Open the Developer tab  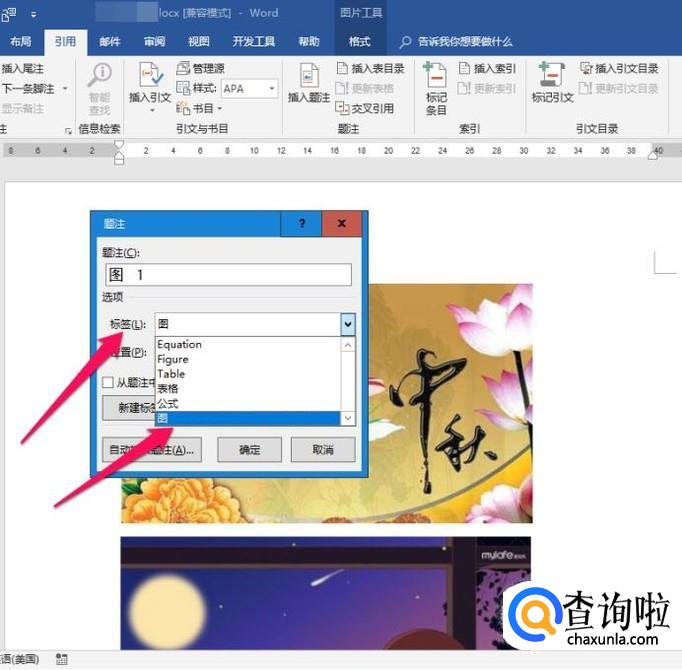pos(254,42)
